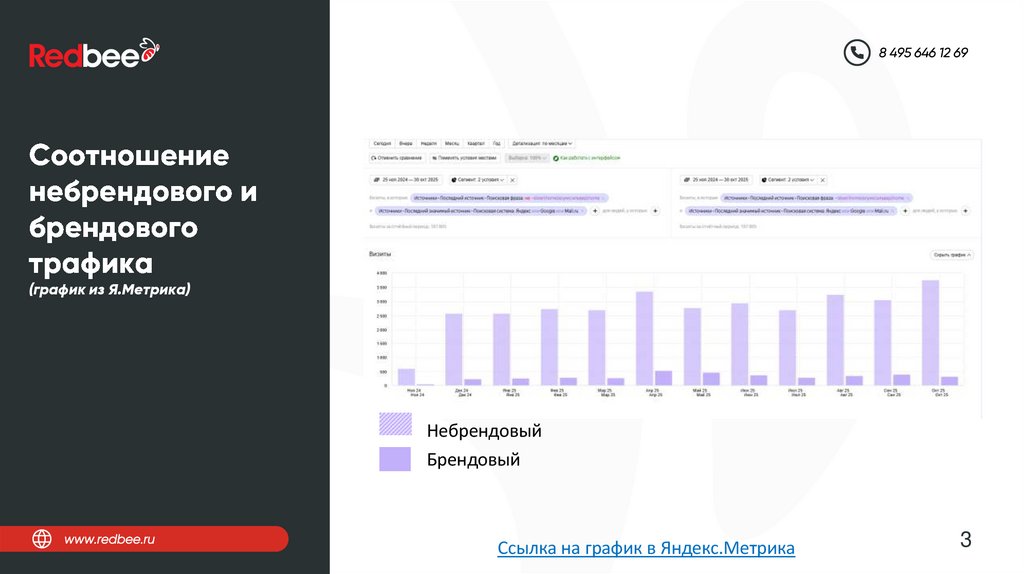1024x574 pixels.
Task: Collapse the chart via the 'Скрыть график' button
Action: tap(952, 255)
